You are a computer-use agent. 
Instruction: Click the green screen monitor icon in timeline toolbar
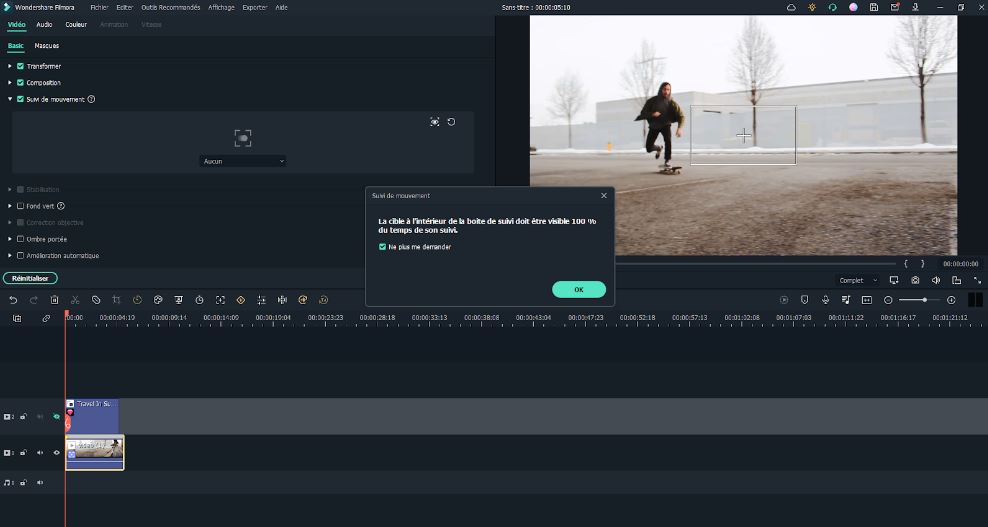pyautogui.click(x=179, y=300)
